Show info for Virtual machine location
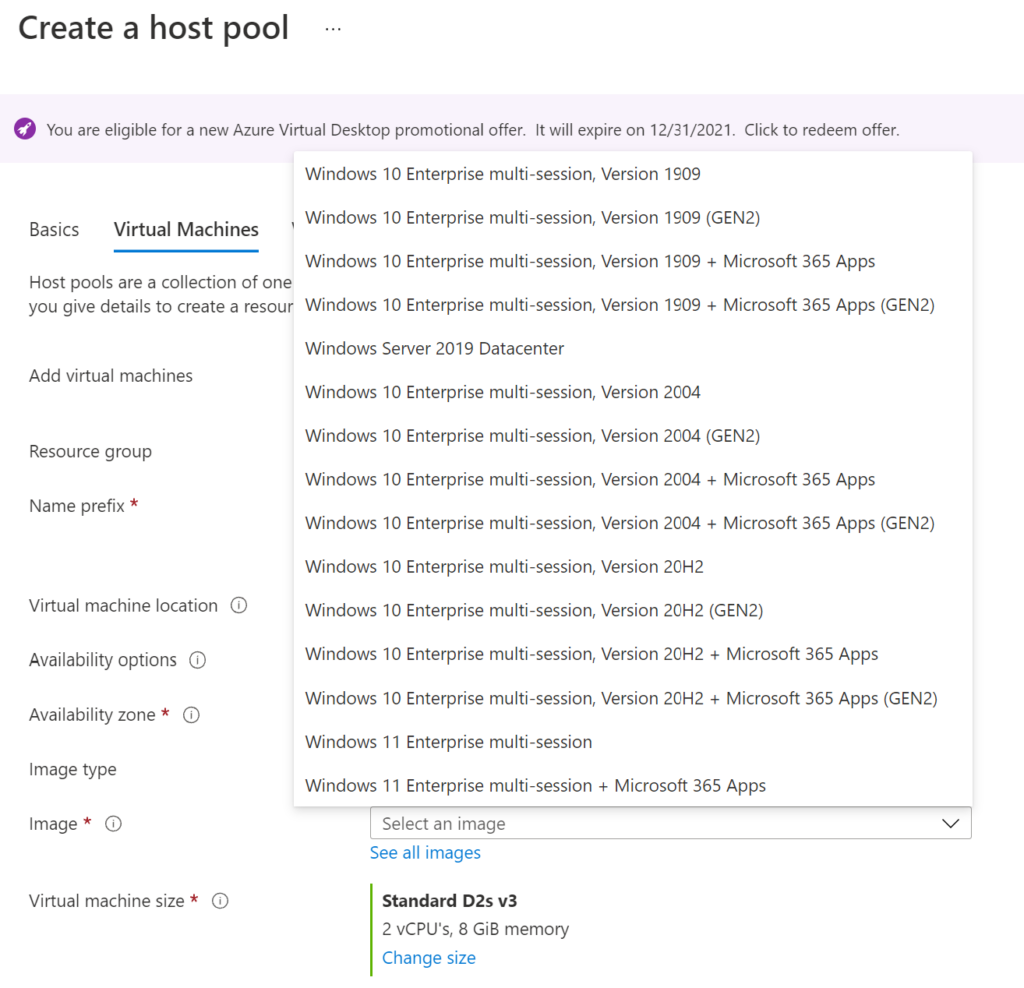The width and height of the screenshot is (1024, 988). [x=239, y=605]
